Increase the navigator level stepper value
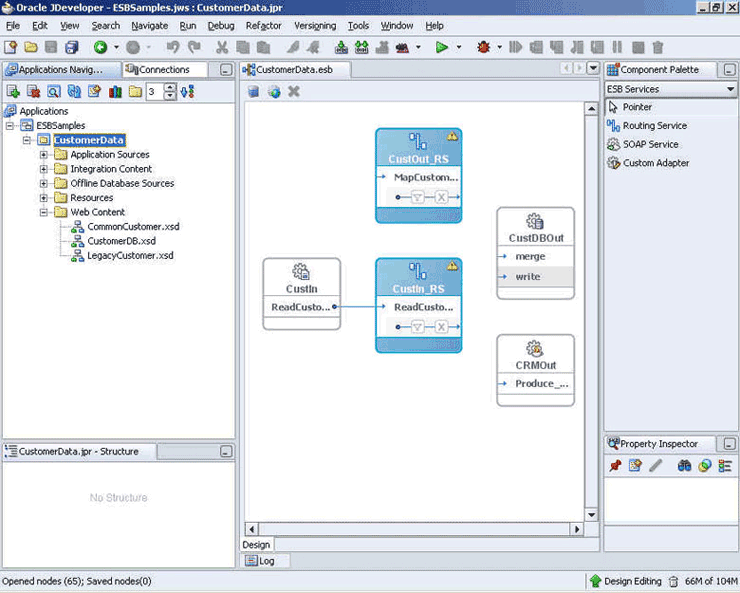The height and width of the screenshot is (593, 740). tap(170, 87)
